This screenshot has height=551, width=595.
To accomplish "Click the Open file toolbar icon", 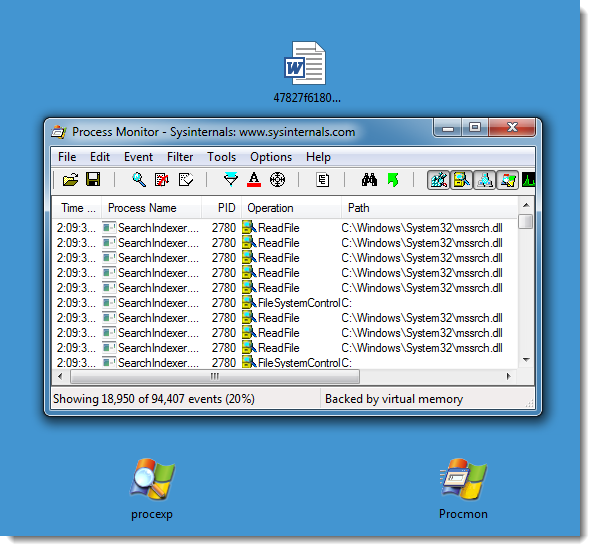I will pos(70,179).
